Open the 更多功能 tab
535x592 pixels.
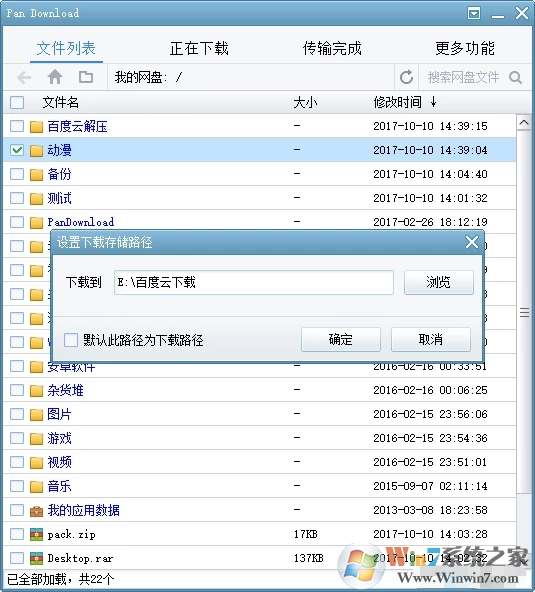tap(465, 48)
